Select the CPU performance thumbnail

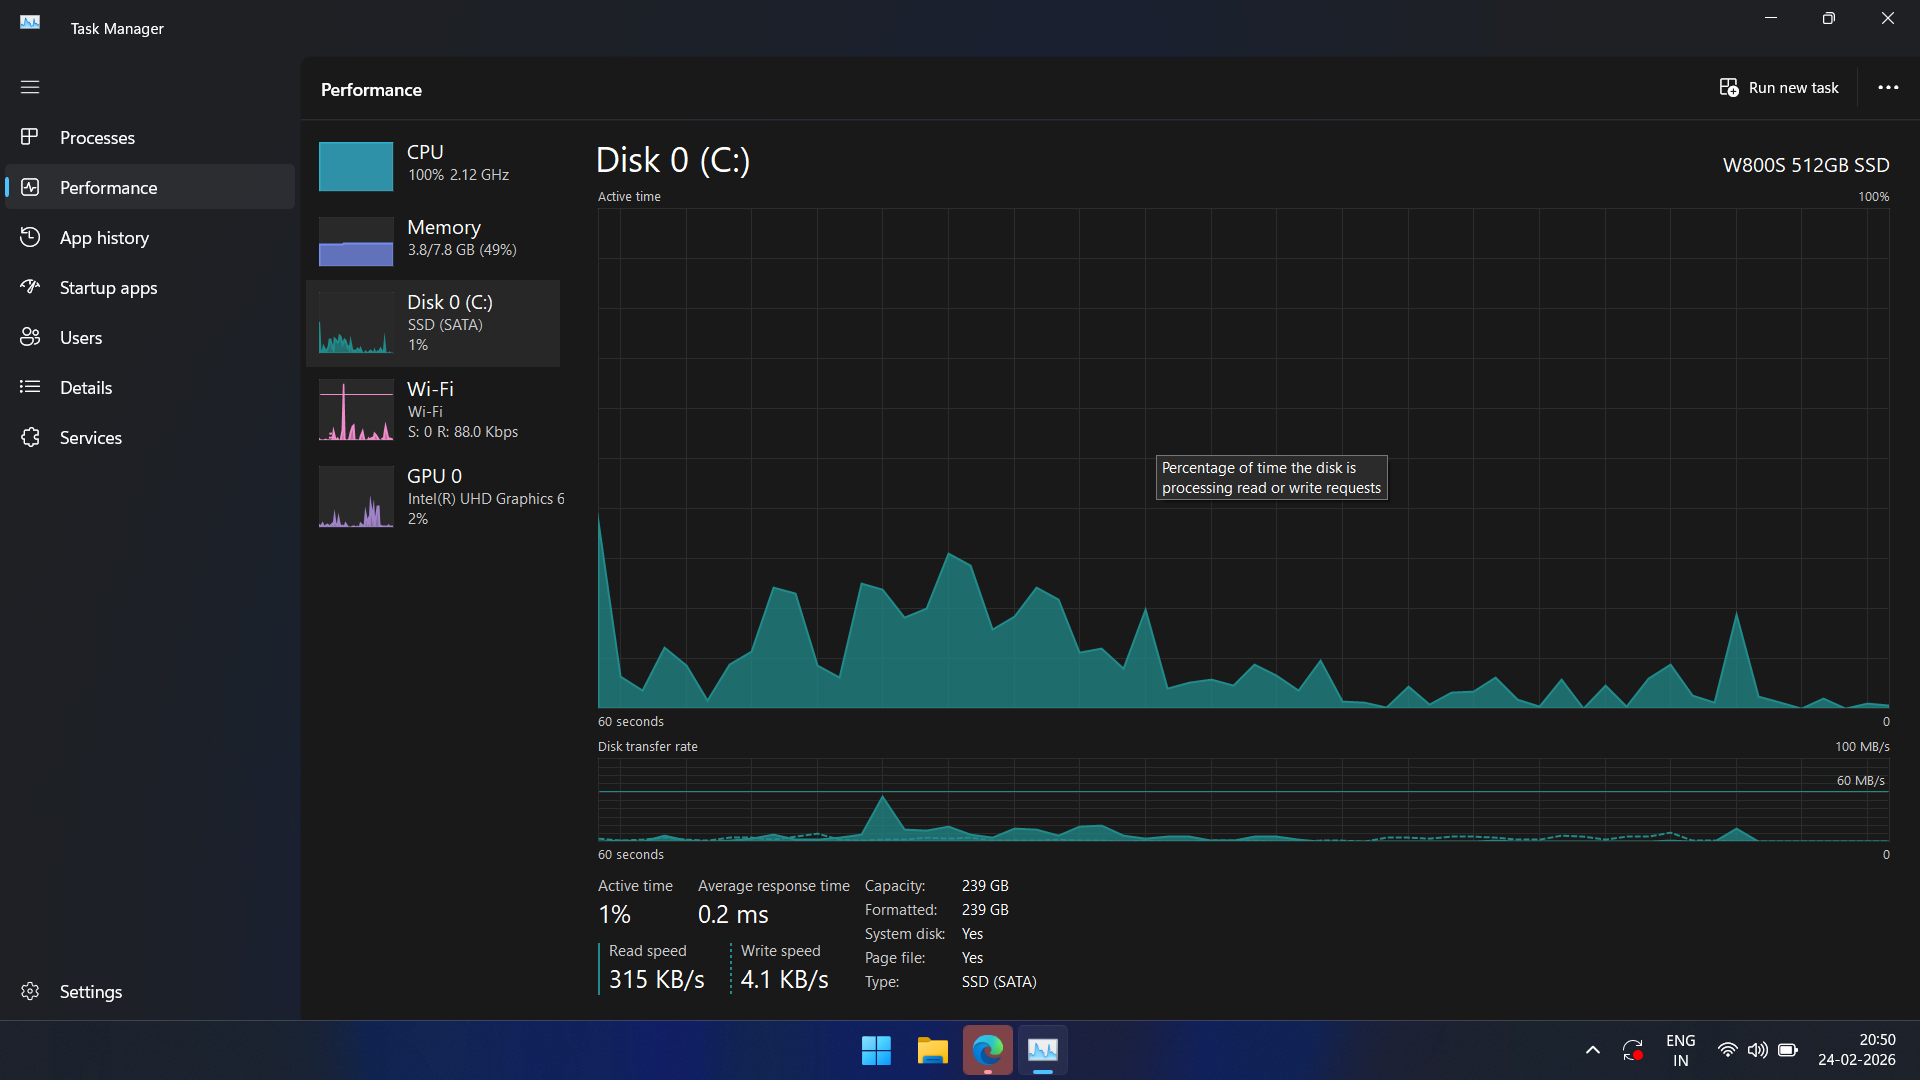tap(356, 166)
